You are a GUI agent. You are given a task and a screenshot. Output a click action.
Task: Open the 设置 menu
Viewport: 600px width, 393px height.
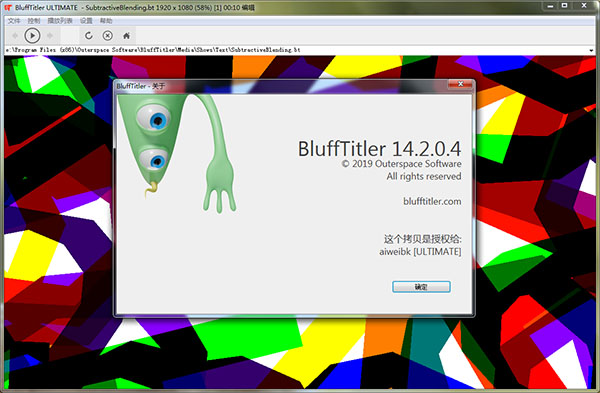tap(86, 21)
